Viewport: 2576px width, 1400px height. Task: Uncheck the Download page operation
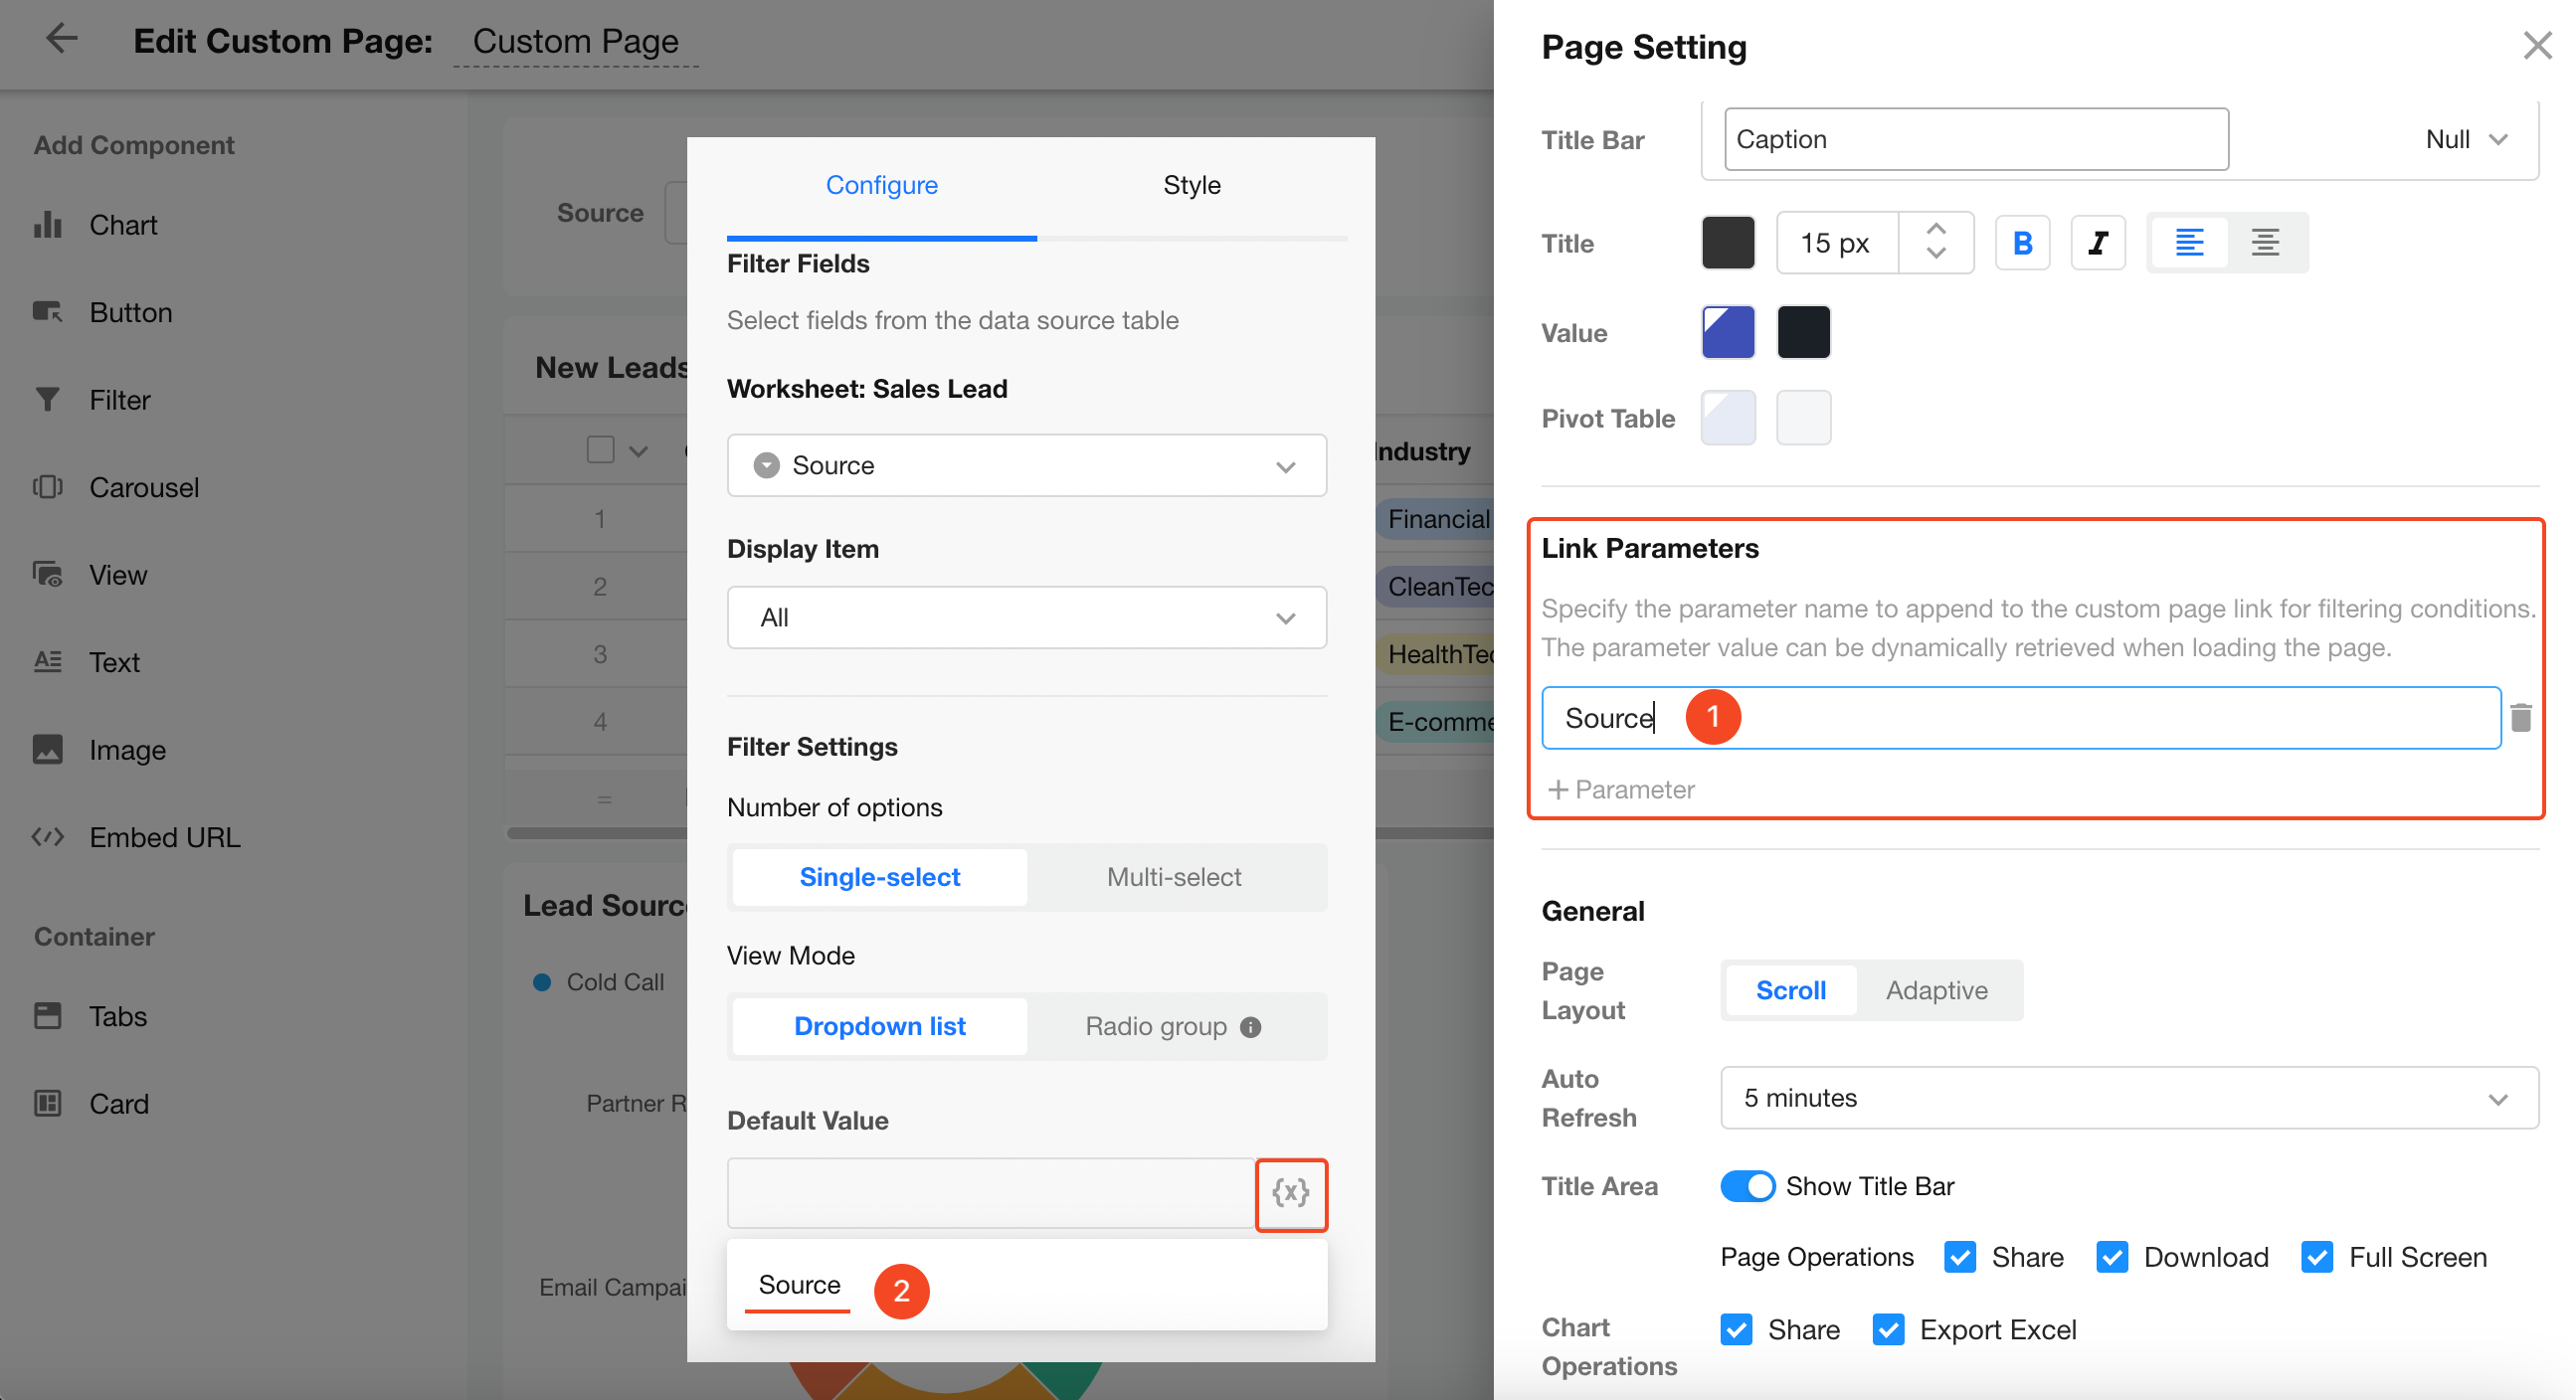pos(2112,1257)
